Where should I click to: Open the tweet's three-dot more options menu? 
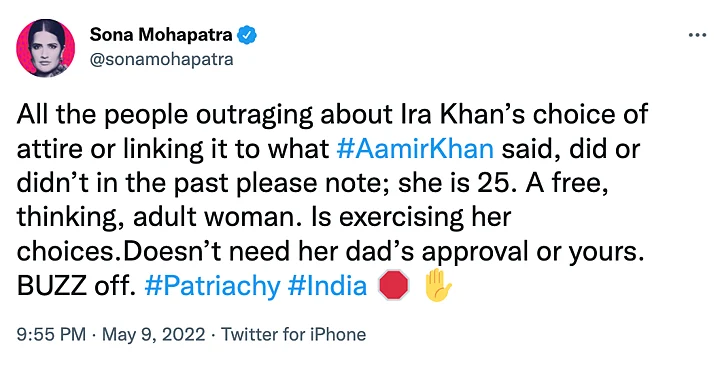click(698, 35)
